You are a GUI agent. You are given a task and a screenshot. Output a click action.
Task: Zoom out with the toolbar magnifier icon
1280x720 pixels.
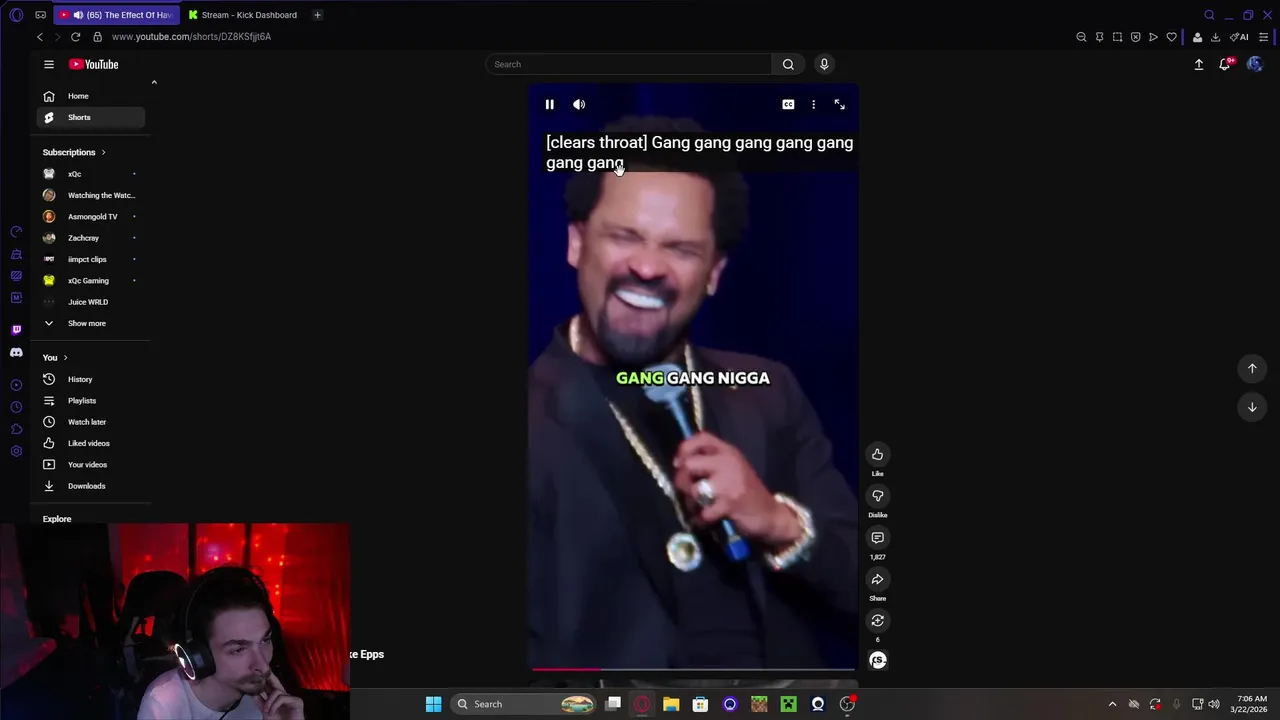[x=1081, y=37]
